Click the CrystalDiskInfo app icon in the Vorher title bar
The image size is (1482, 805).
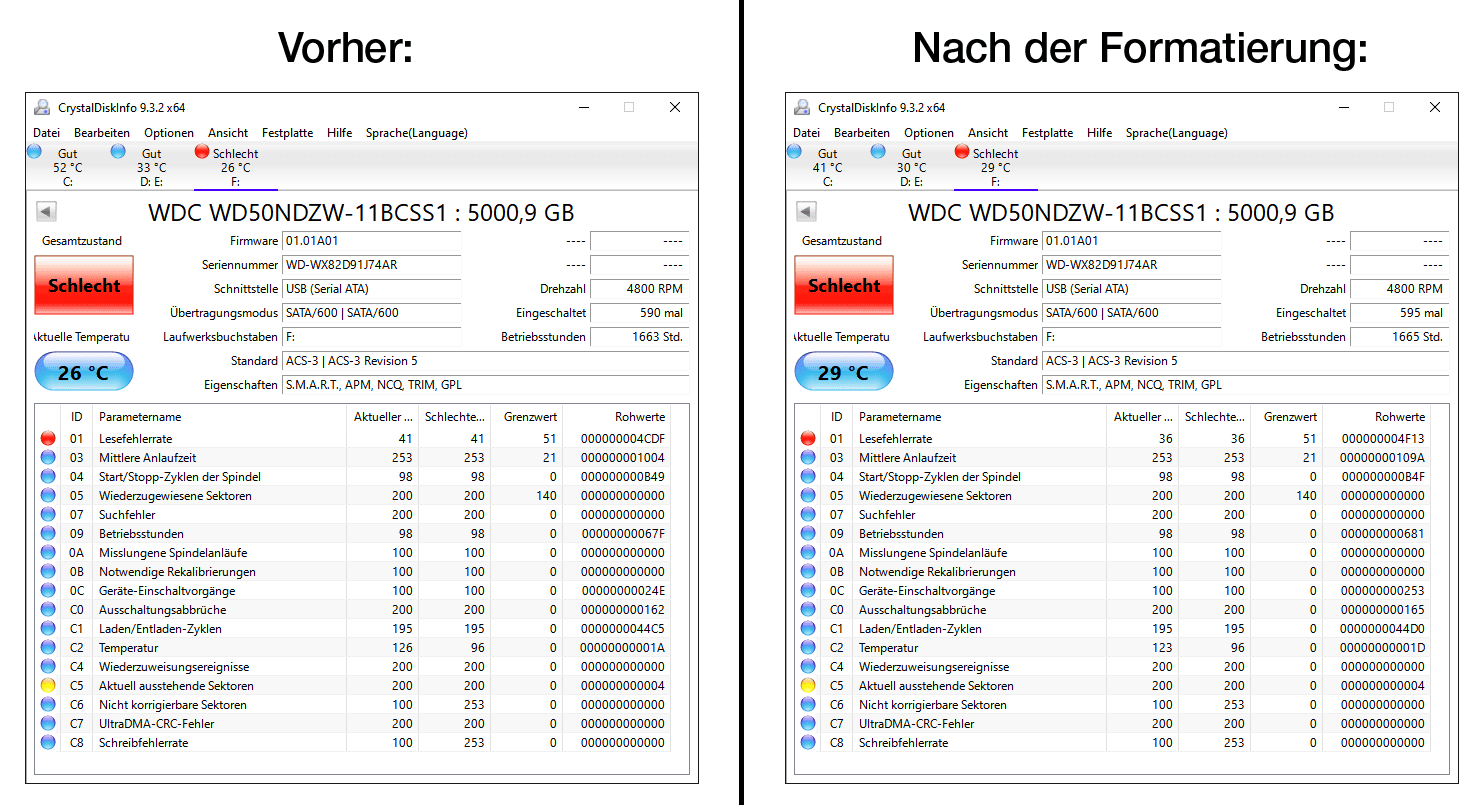pyautogui.click(x=42, y=107)
